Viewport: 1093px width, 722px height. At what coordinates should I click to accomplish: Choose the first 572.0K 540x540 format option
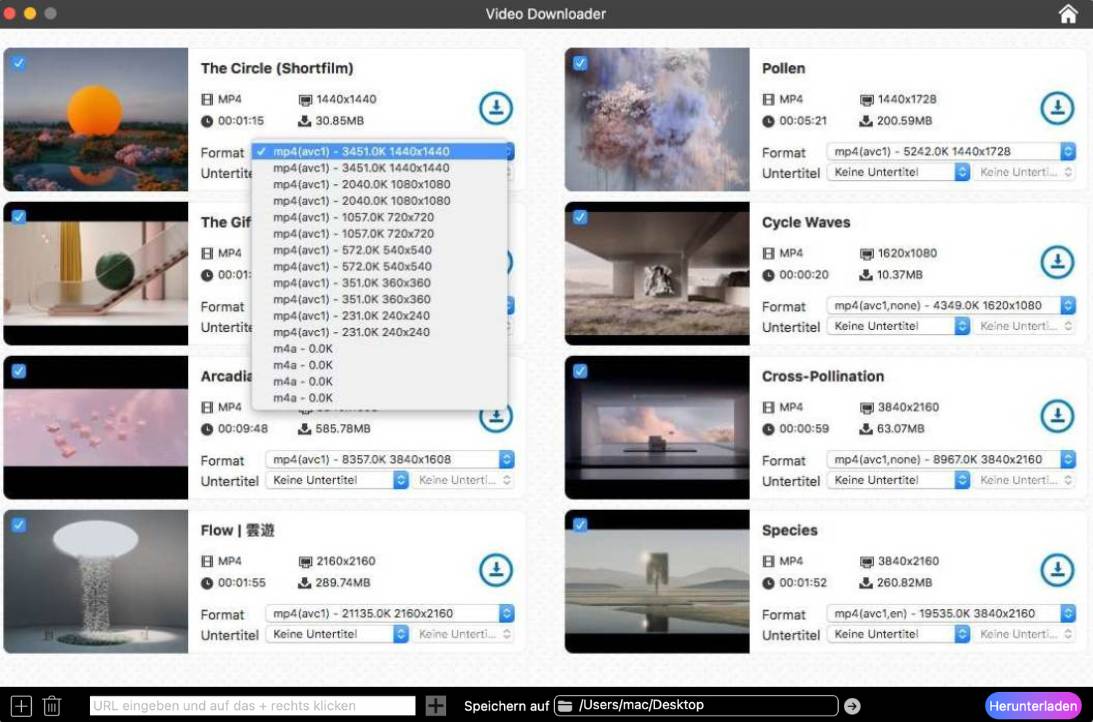point(352,250)
